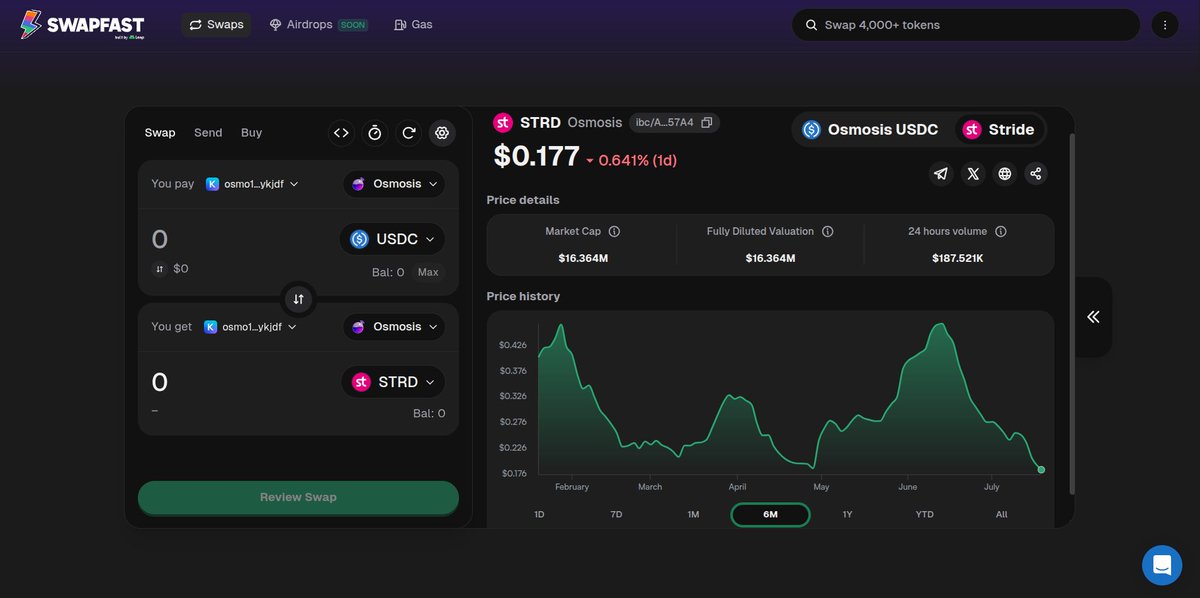The height and width of the screenshot is (598, 1200).
Task: Open the chat support bubble
Action: [1162, 565]
